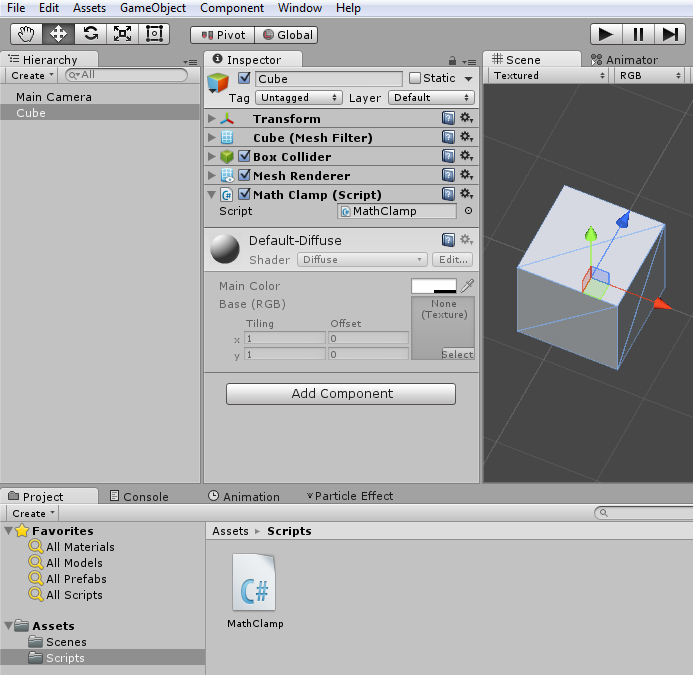Open Default-Diffuse material help icon
693x675 pixels.
pos(448,240)
